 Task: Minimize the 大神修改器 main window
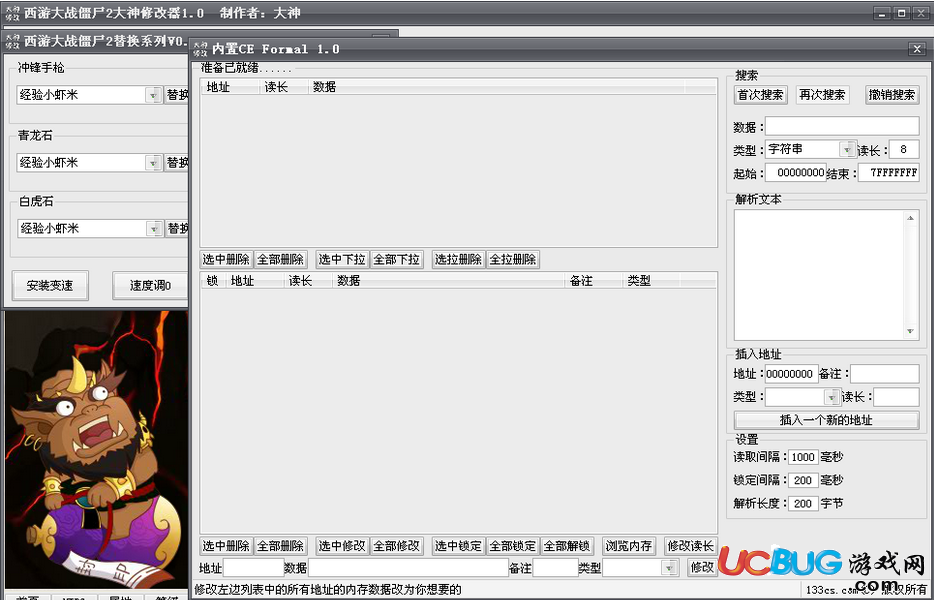click(x=883, y=13)
